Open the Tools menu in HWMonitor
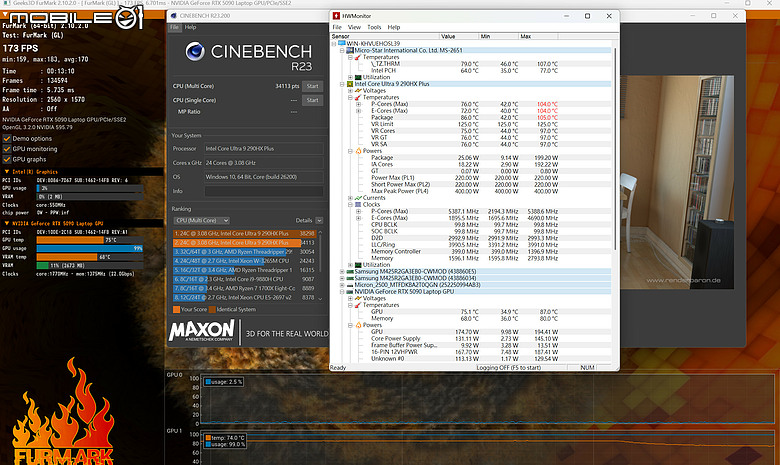The image size is (780, 465). (374, 27)
